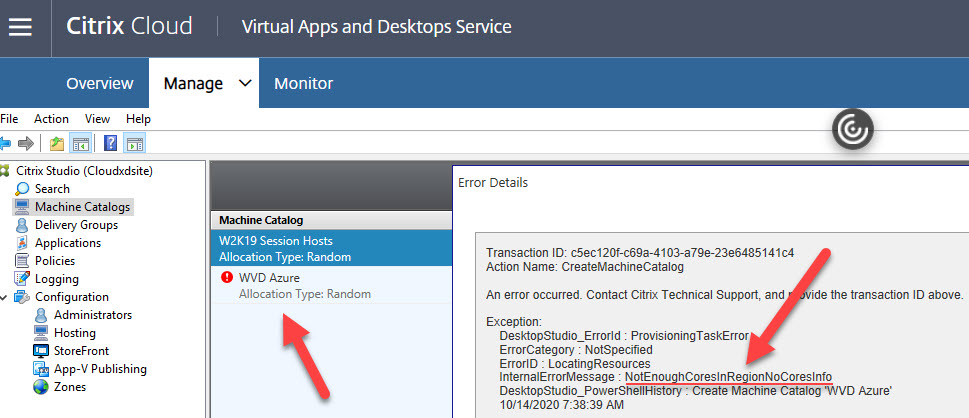969x418 pixels.
Task: Open the Action menu
Action: (51, 119)
